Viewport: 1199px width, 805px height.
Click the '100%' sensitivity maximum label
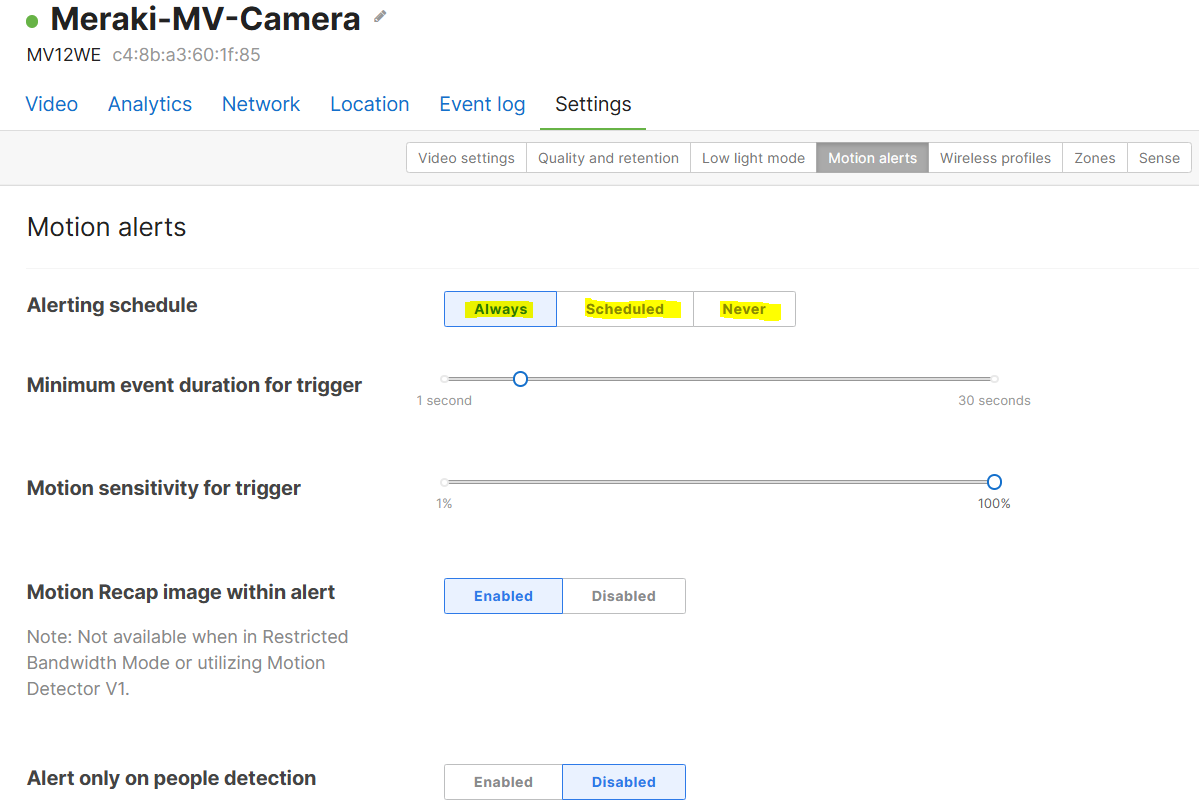pyautogui.click(x=994, y=504)
